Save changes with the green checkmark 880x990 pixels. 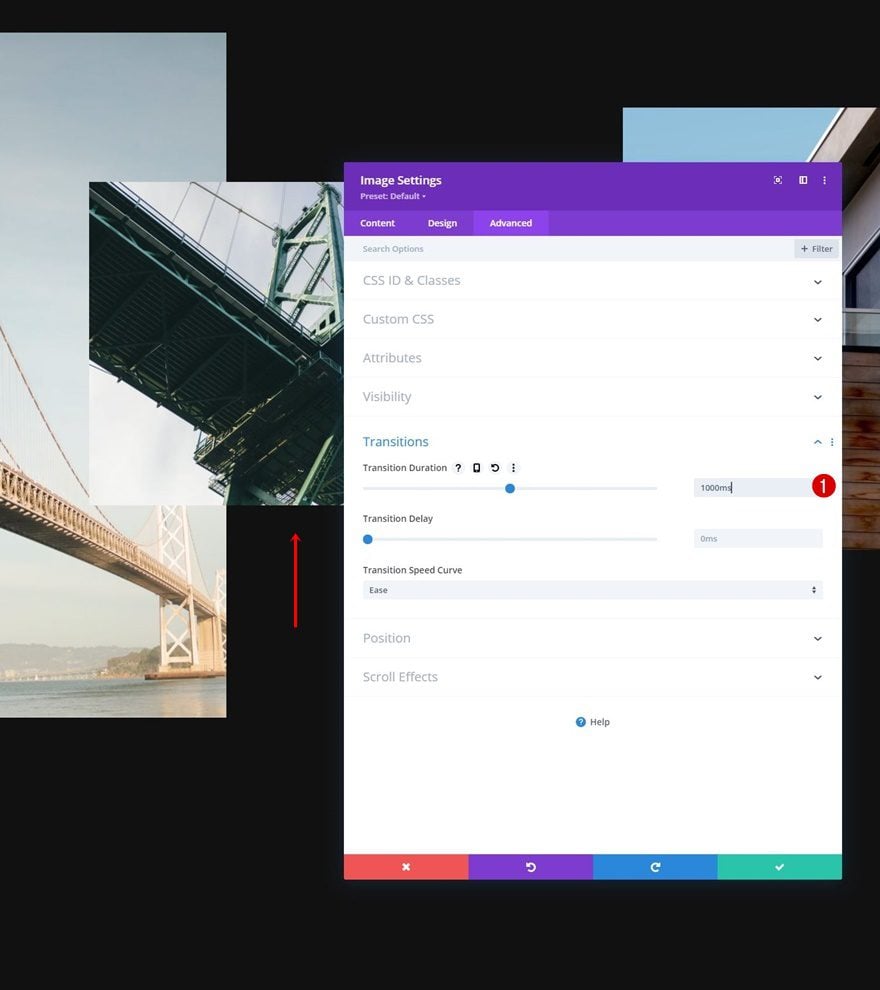click(x=779, y=867)
